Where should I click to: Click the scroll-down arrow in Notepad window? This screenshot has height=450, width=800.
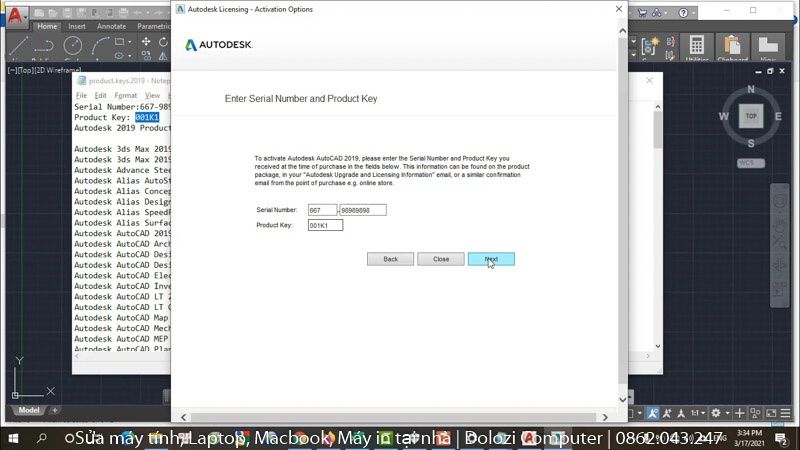pyautogui.click(x=658, y=346)
